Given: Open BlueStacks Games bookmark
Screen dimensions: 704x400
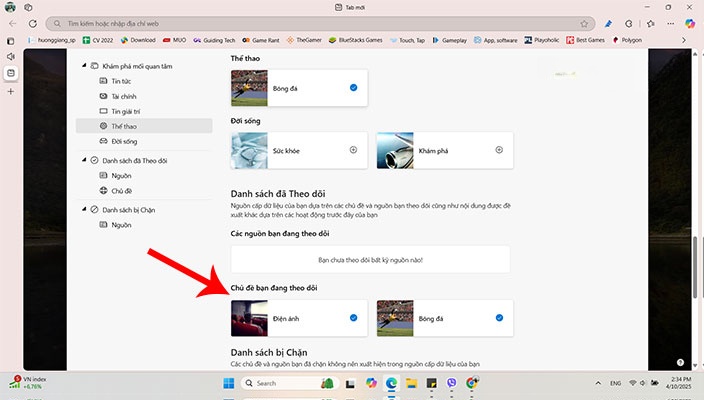Looking at the screenshot, I should pos(356,40).
